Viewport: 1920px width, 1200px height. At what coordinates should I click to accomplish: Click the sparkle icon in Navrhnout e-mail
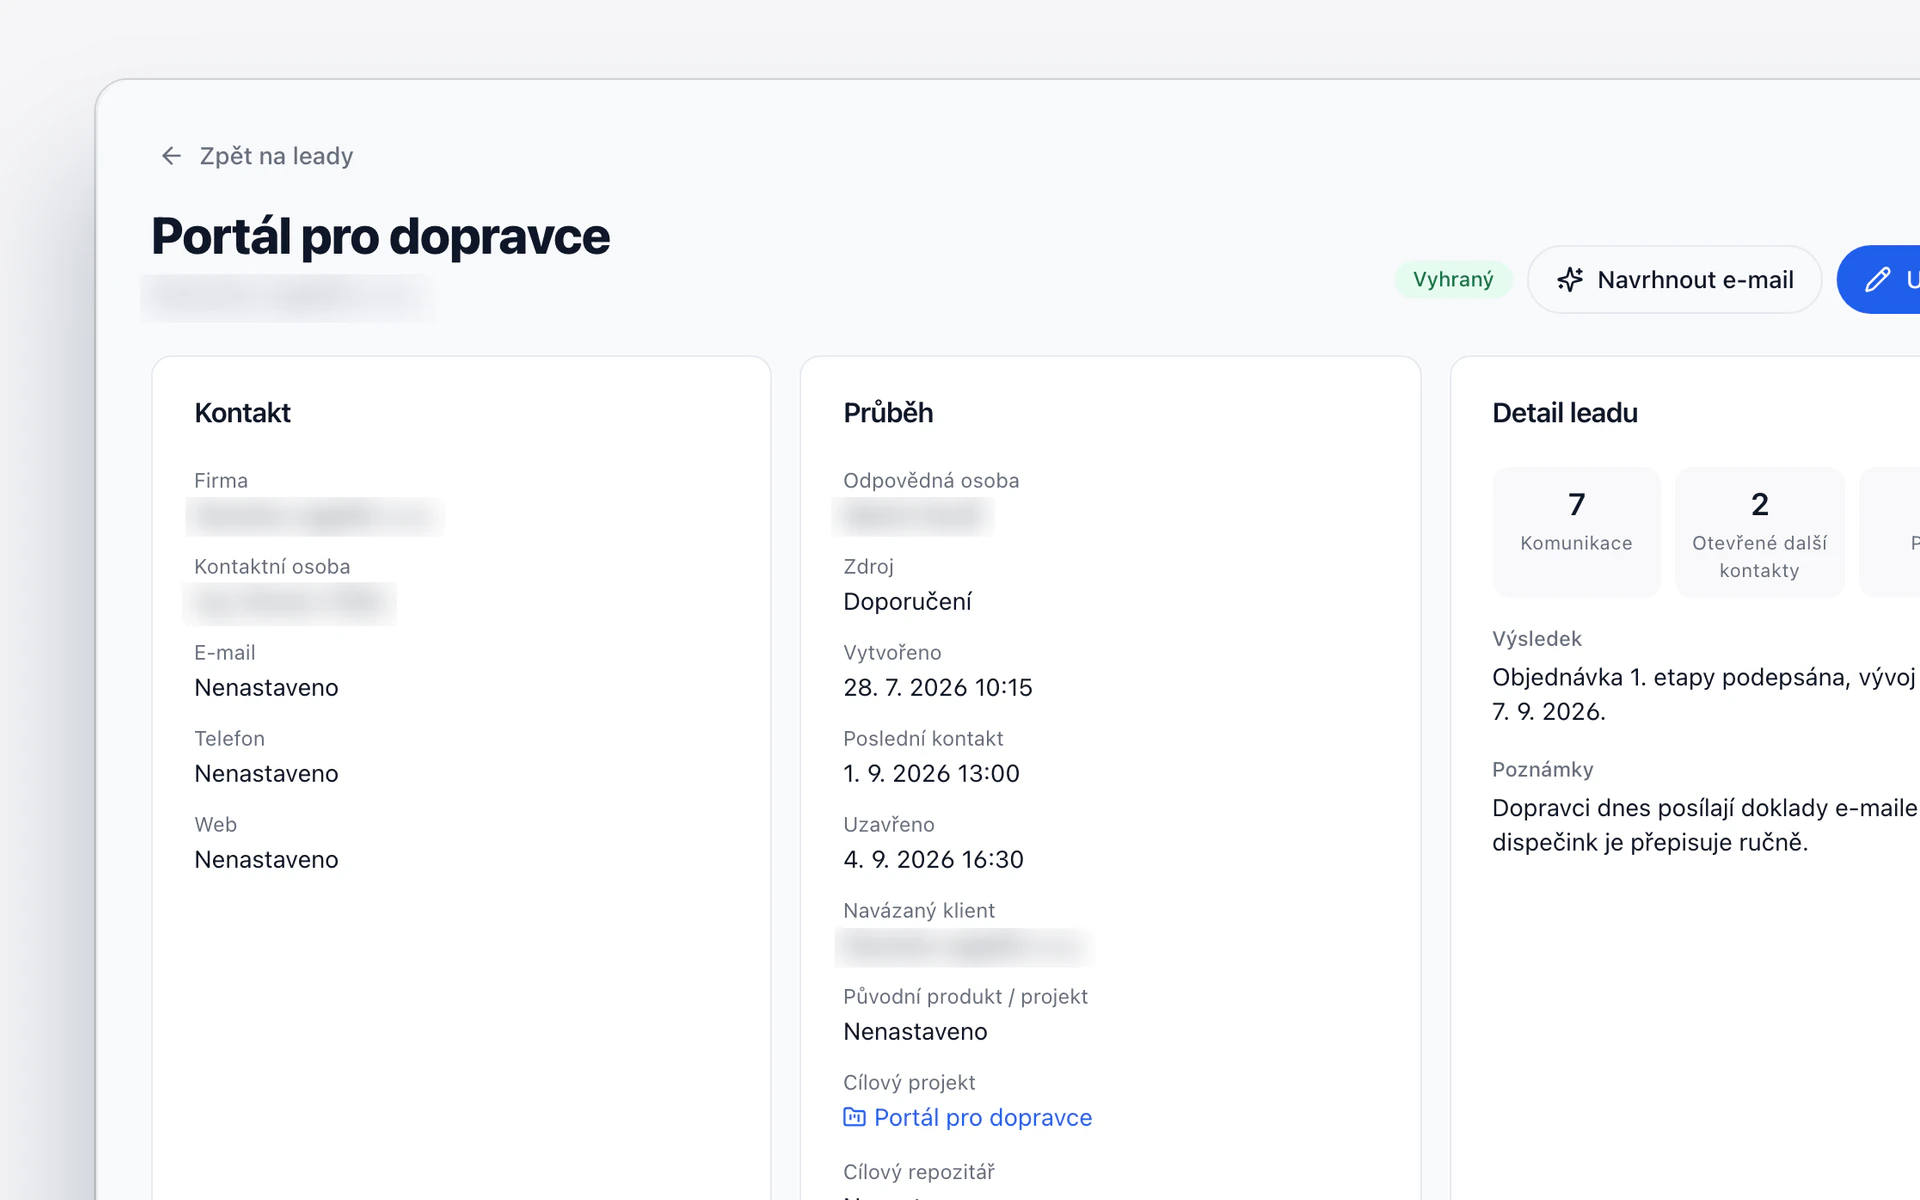[1570, 280]
